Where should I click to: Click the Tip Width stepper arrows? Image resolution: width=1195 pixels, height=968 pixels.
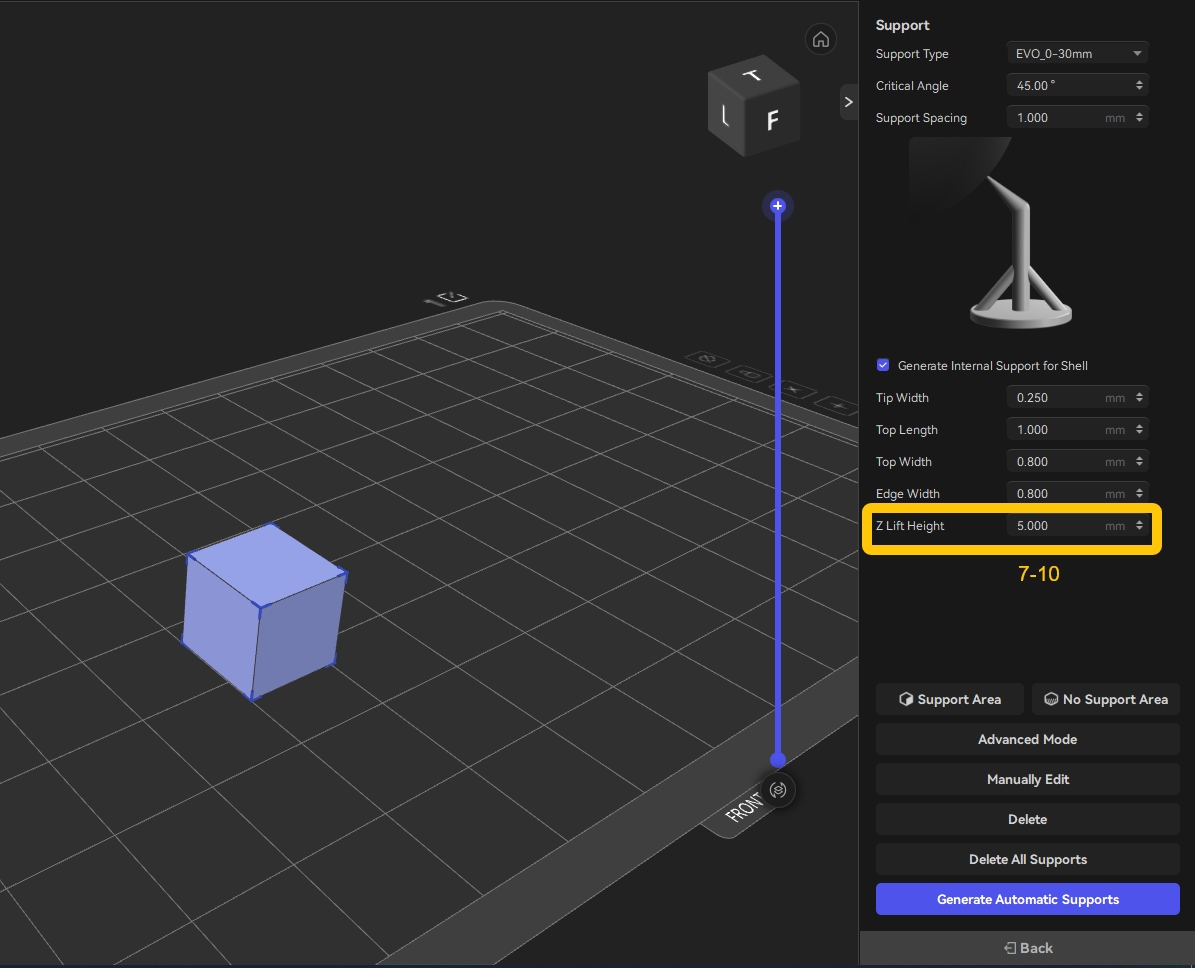tap(1139, 397)
